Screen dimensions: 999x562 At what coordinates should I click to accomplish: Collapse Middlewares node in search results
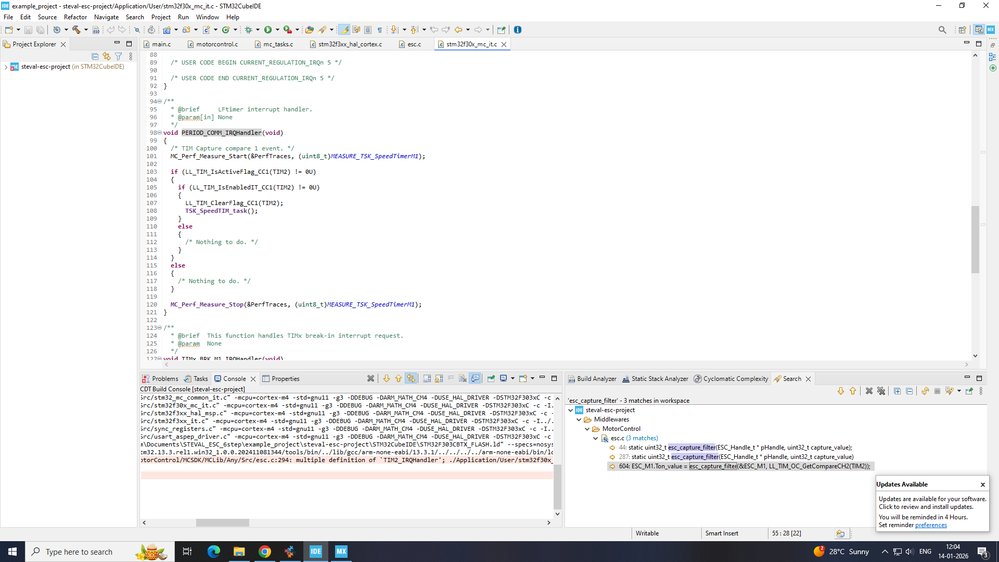(579, 420)
